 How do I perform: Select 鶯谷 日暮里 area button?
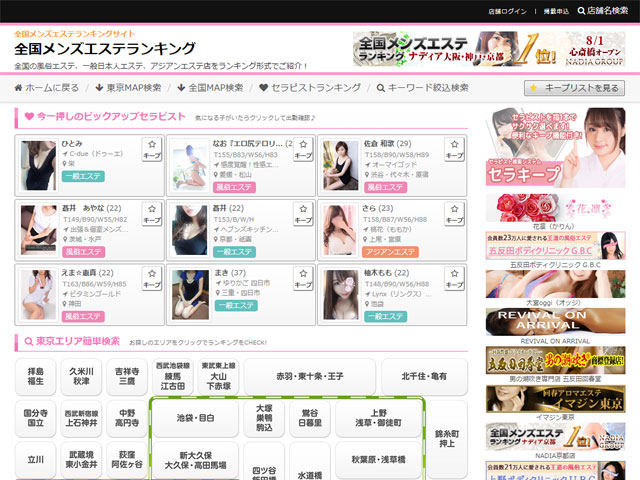click(x=310, y=418)
